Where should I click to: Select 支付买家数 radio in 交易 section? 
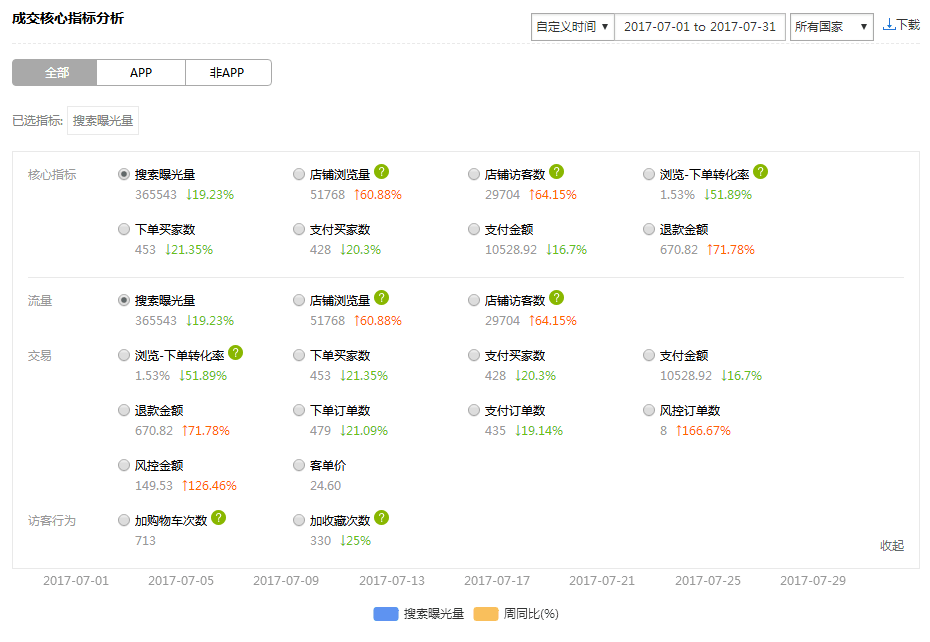pos(474,355)
